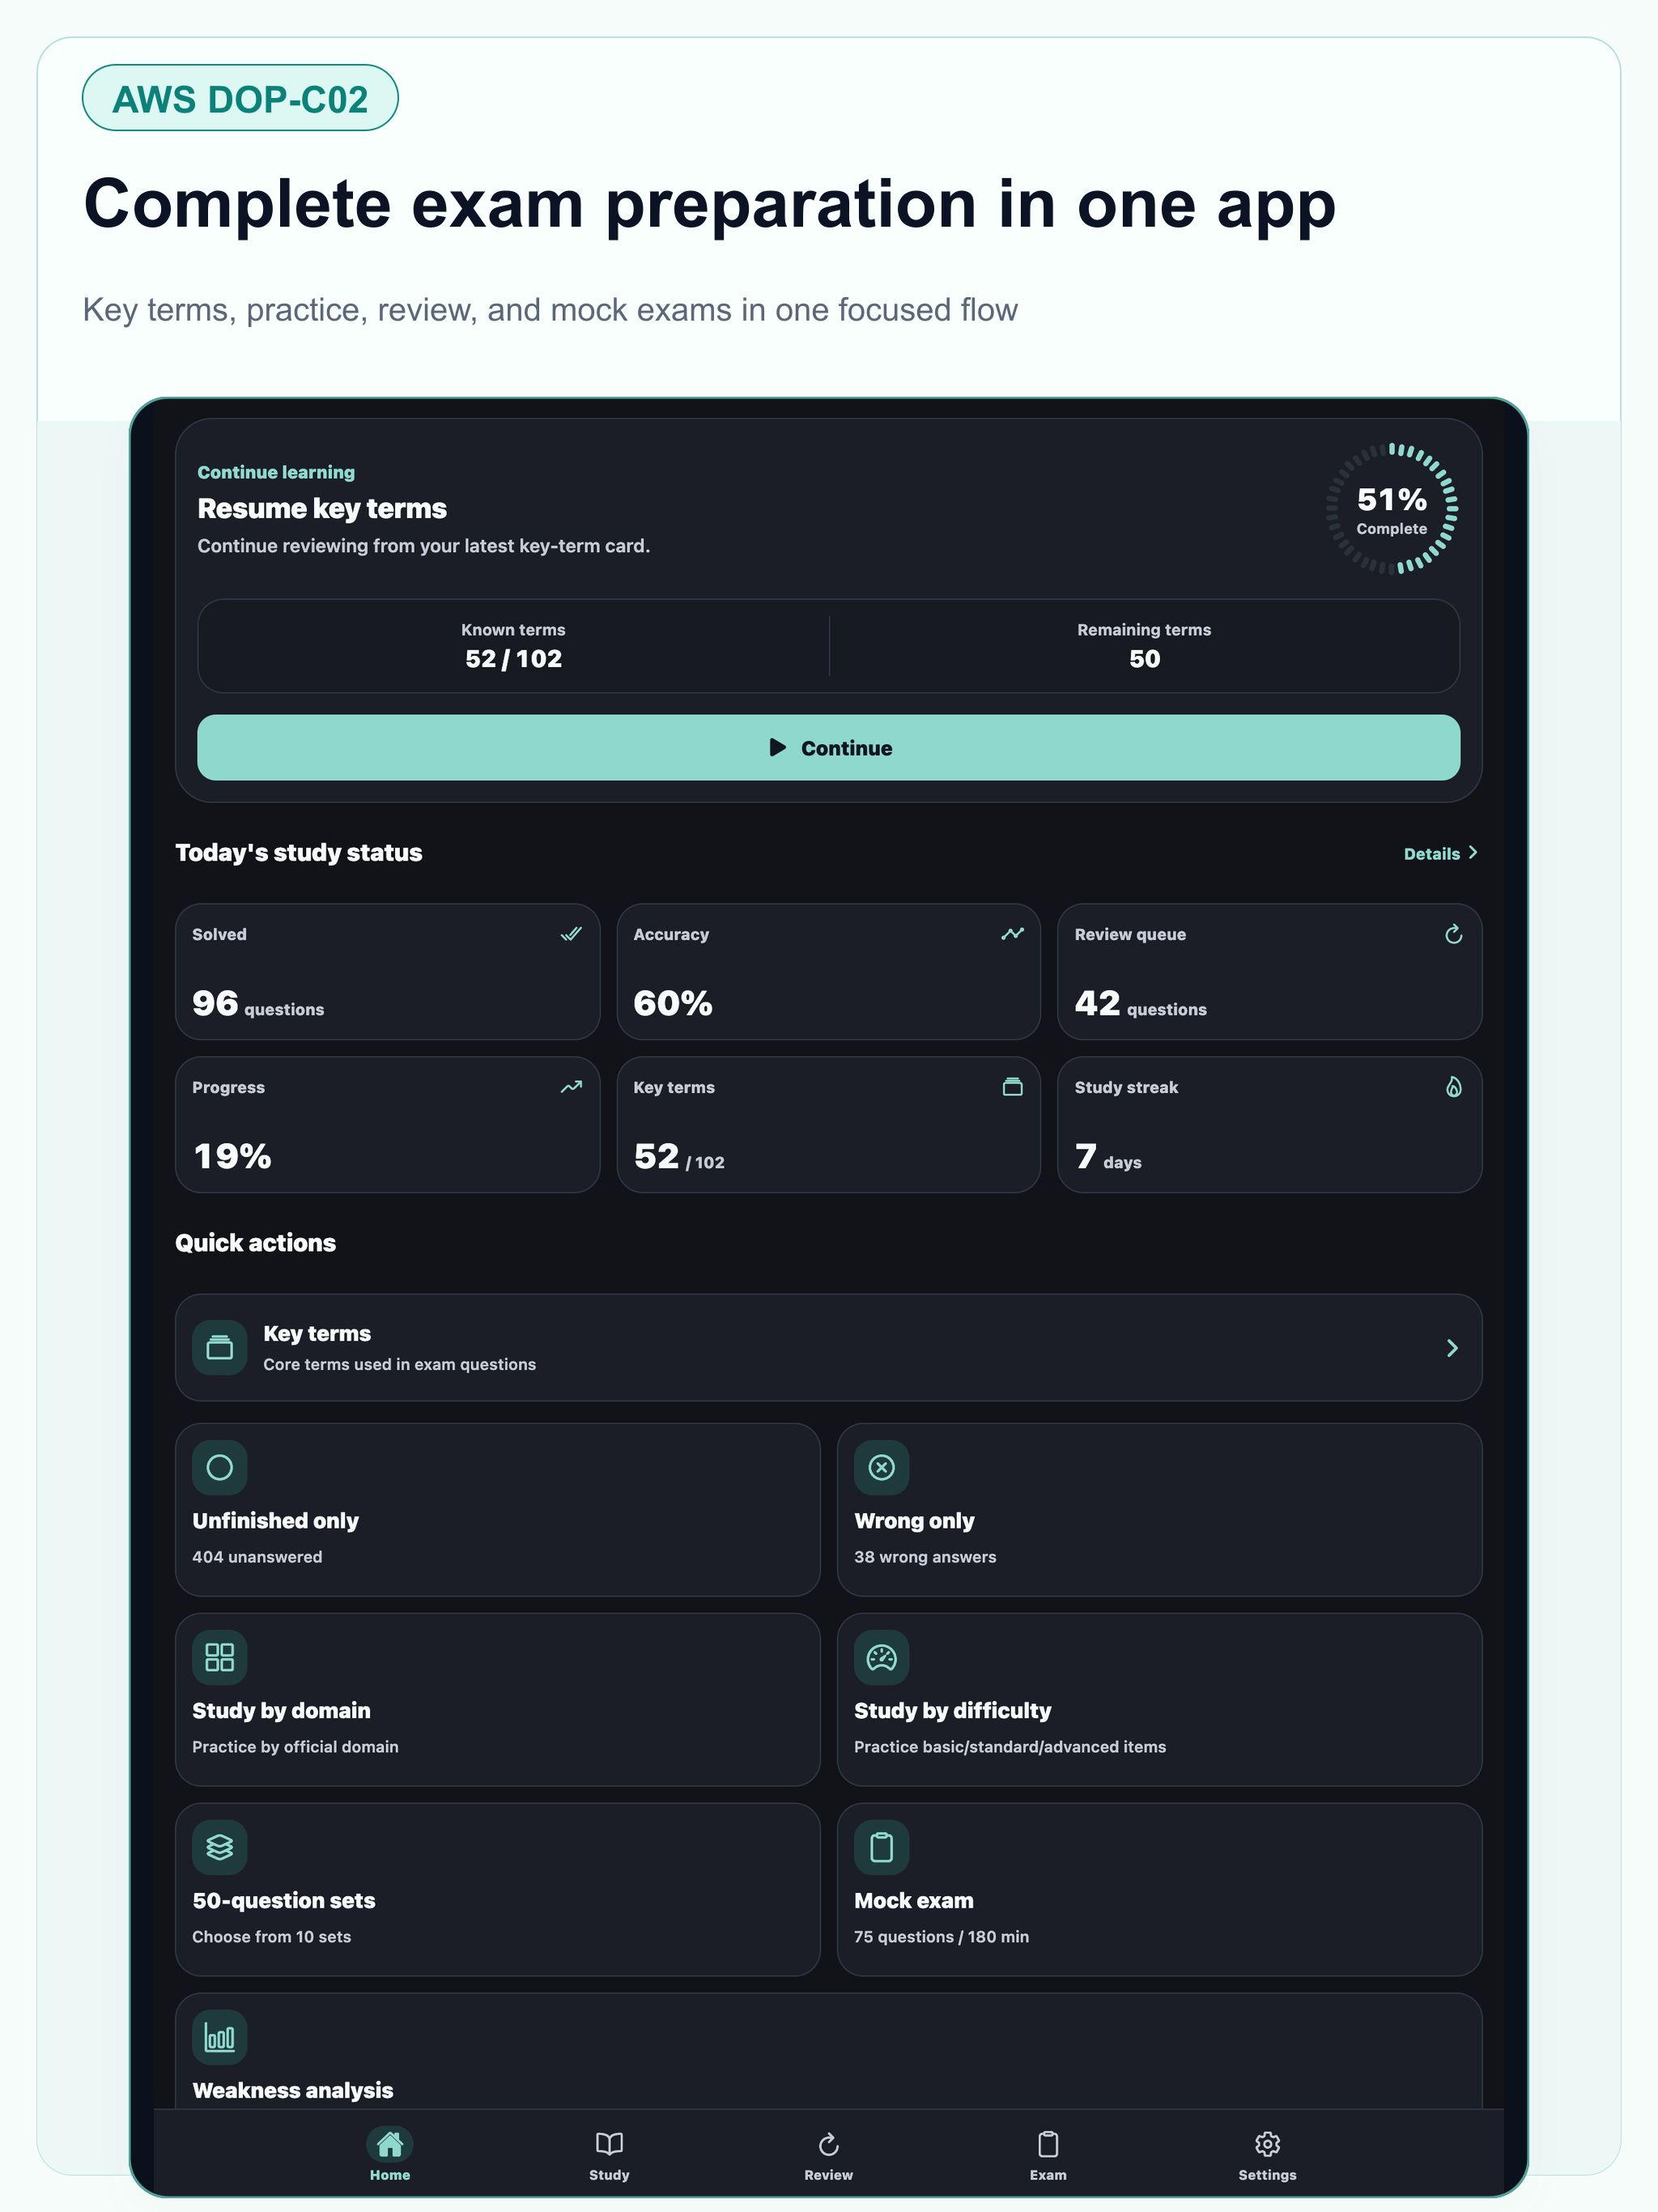
Task: Click the bar chart icon for Weakness analysis
Action: [219, 2037]
